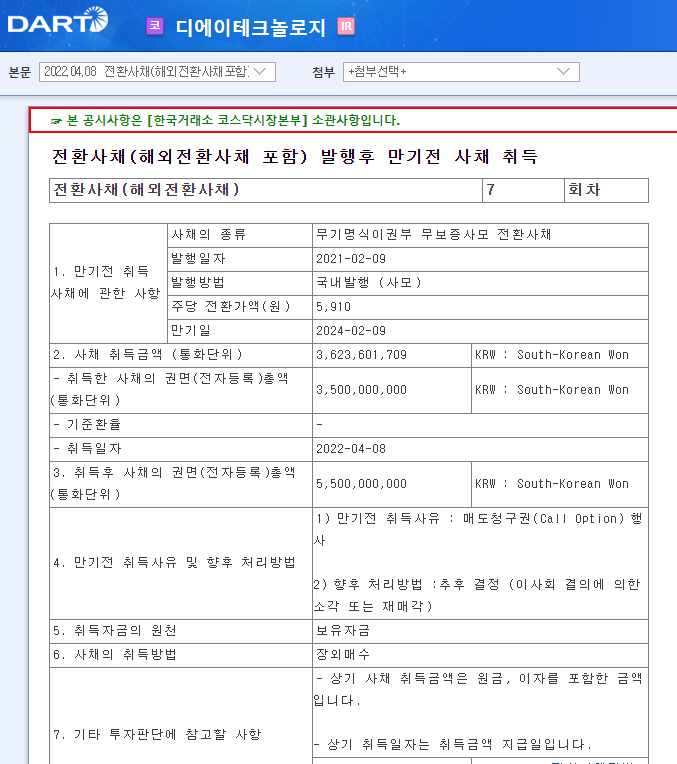Click the maturity date '2024-02-09'
Image resolution: width=677 pixels, height=764 pixels.
click(x=351, y=331)
